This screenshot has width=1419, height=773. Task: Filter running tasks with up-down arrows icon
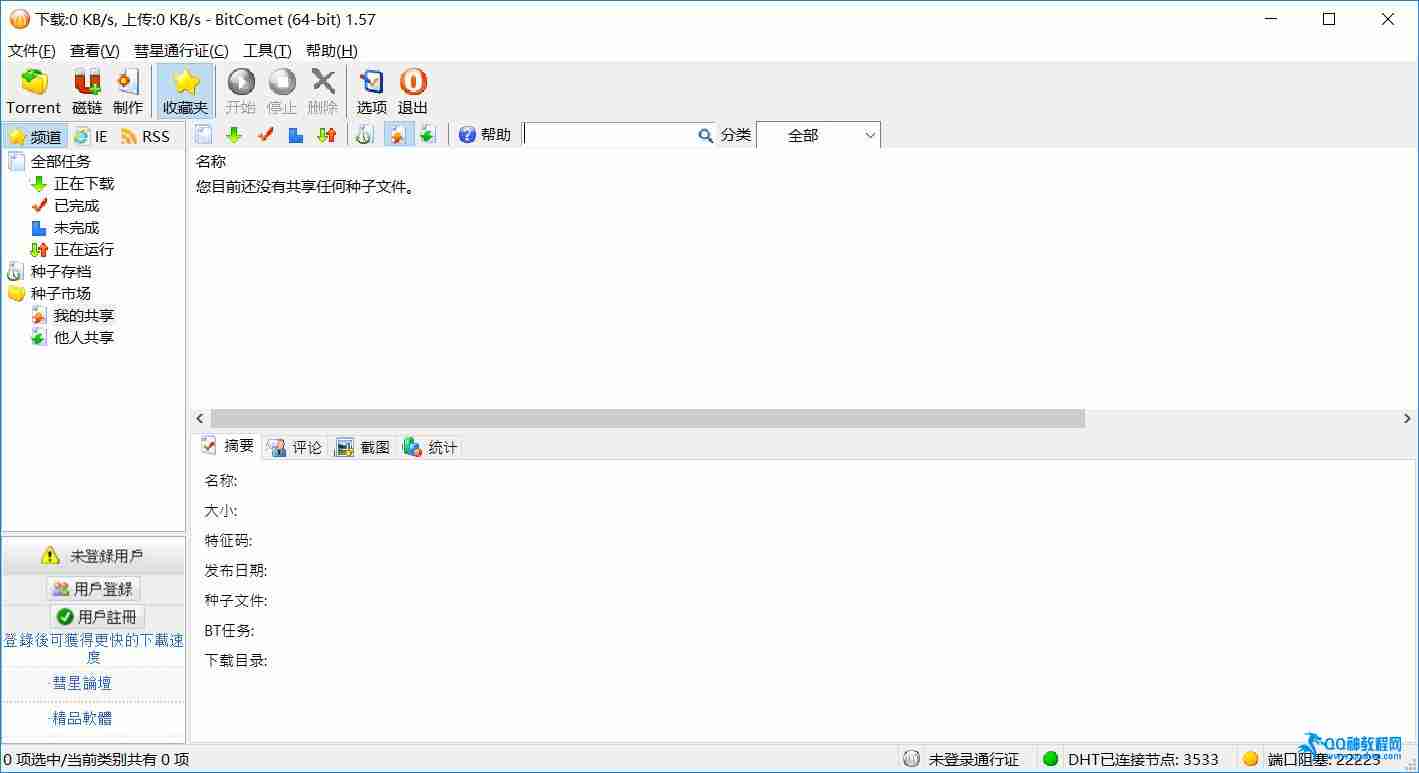click(327, 135)
